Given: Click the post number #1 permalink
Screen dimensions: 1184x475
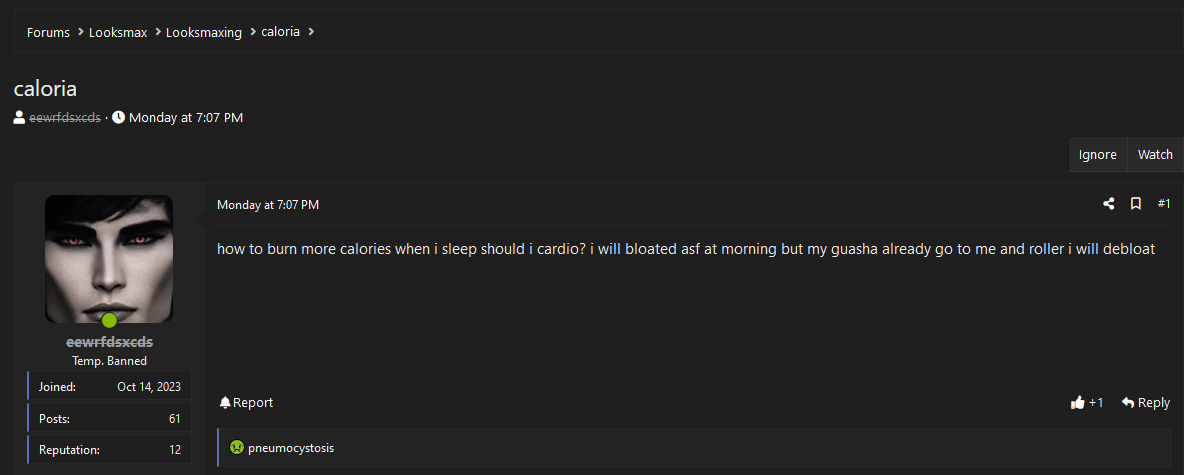Looking at the screenshot, I should [1164, 204].
